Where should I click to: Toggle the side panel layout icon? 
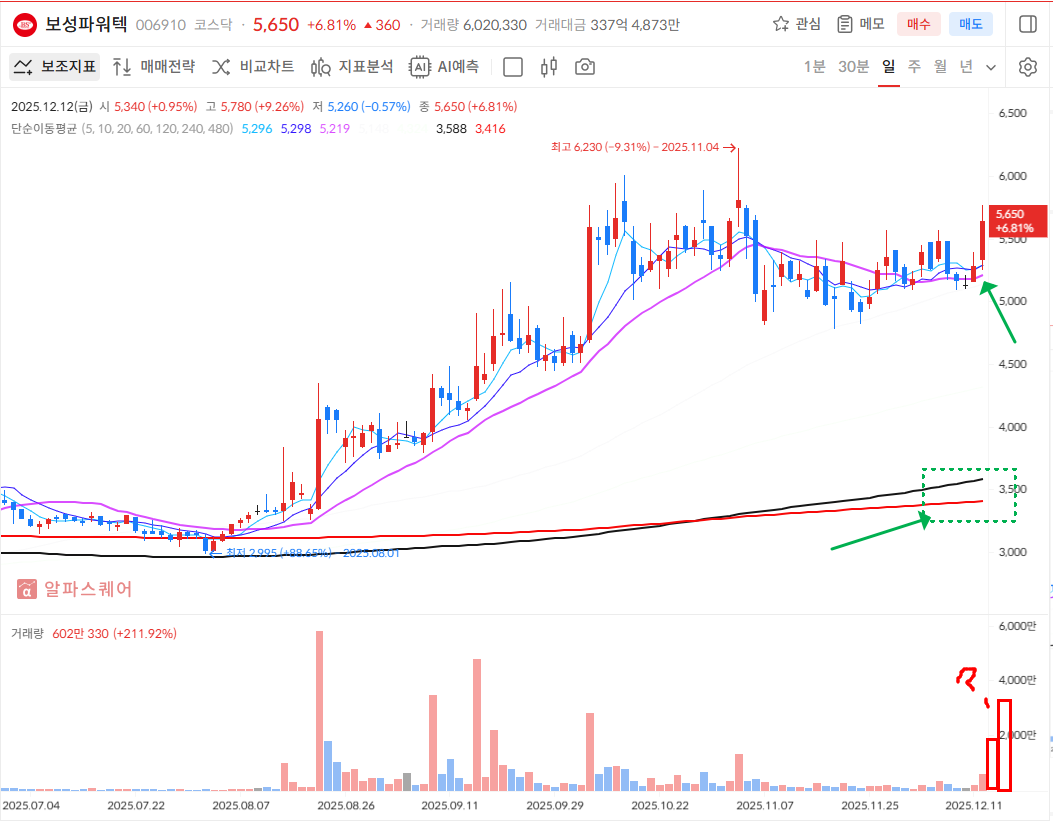1027,24
